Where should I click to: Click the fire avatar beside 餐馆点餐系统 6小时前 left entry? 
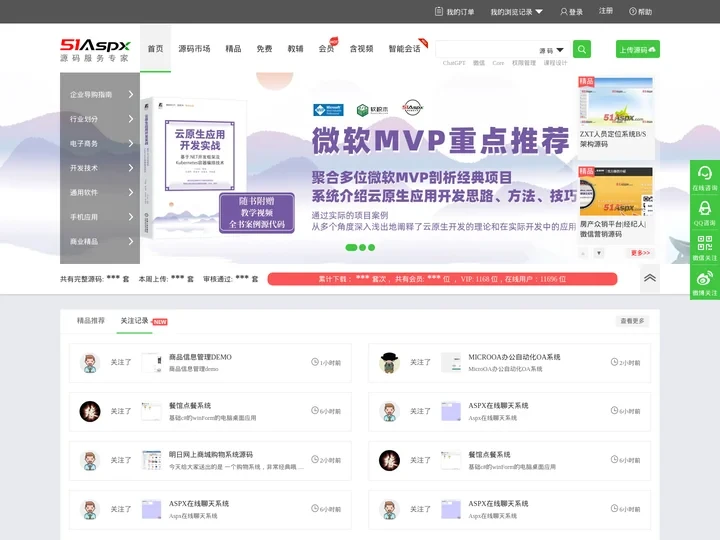tap(90, 411)
